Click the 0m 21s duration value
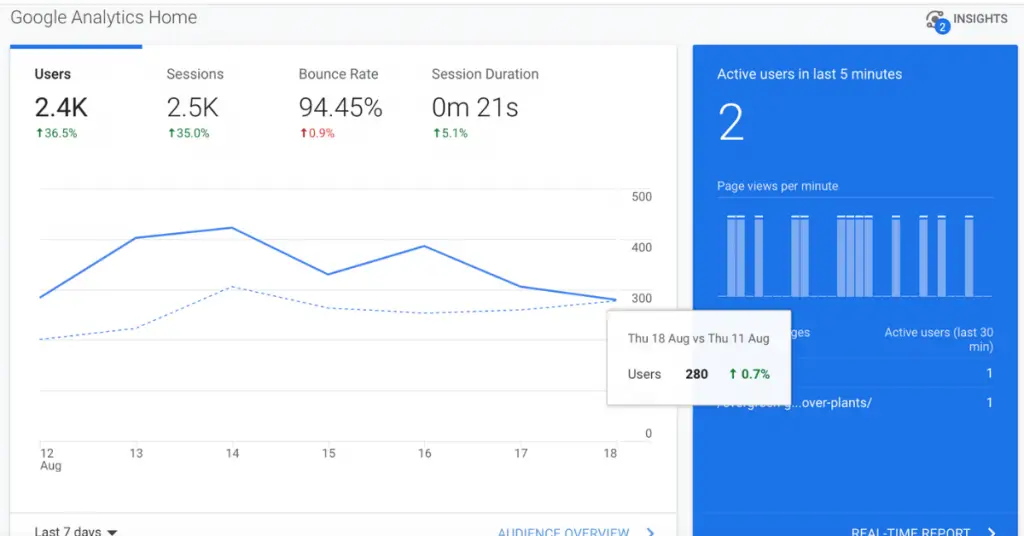This screenshot has height=536, width=1024. 475,108
